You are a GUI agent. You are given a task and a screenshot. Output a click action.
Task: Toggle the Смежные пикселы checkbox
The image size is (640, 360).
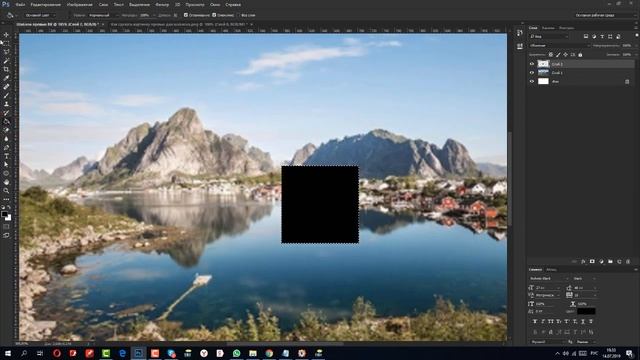tap(214, 15)
